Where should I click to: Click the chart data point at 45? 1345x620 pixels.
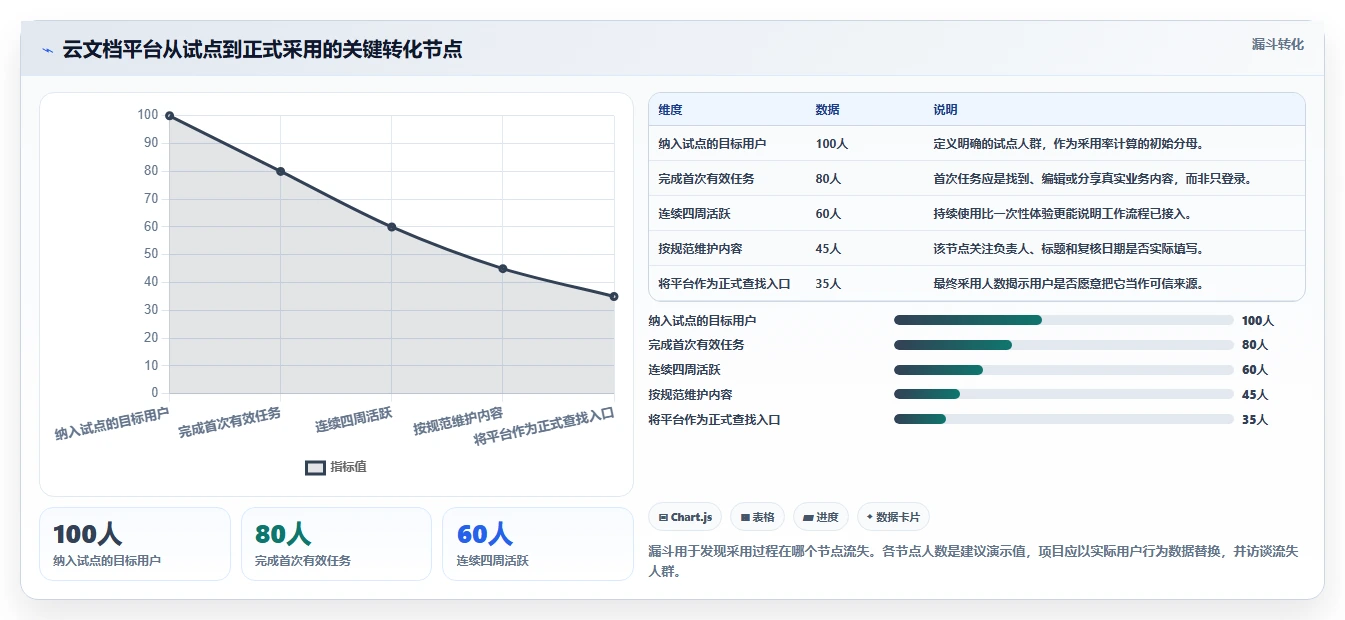(502, 268)
